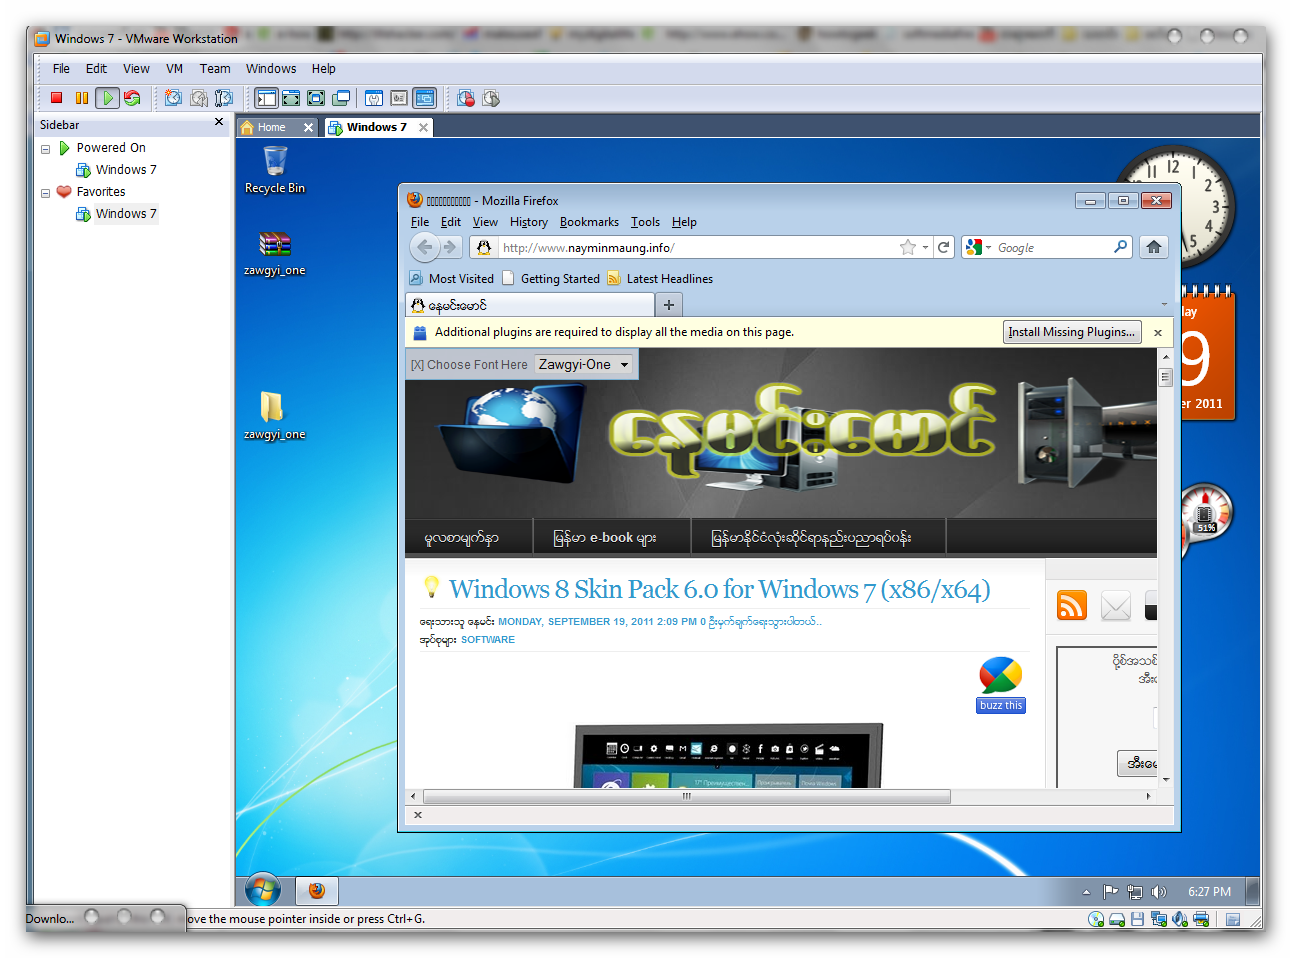1292x958 pixels.
Task: Take a snapshot of the virtual machine
Action: point(174,98)
